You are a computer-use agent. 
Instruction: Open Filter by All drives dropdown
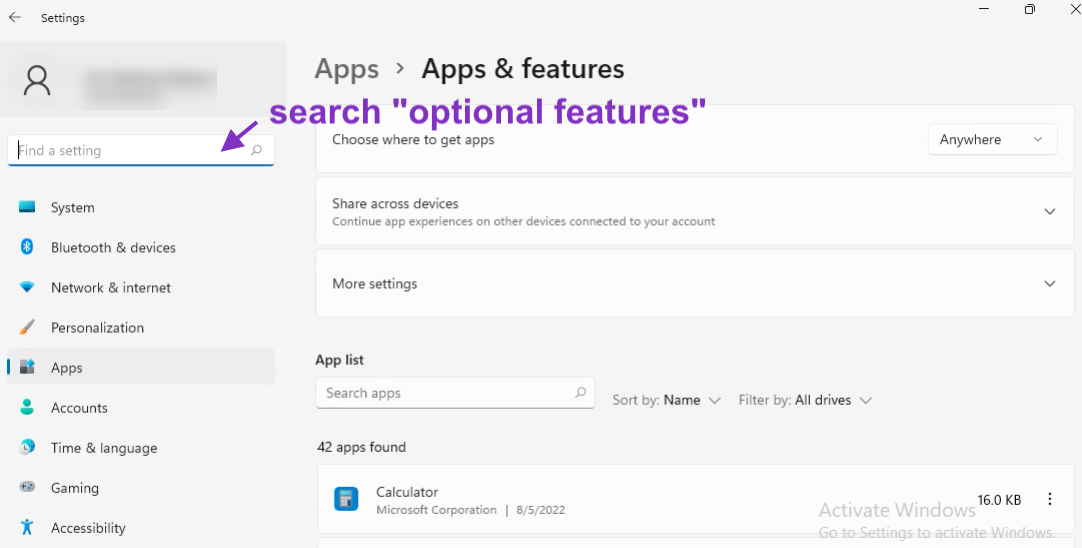[x=805, y=400]
